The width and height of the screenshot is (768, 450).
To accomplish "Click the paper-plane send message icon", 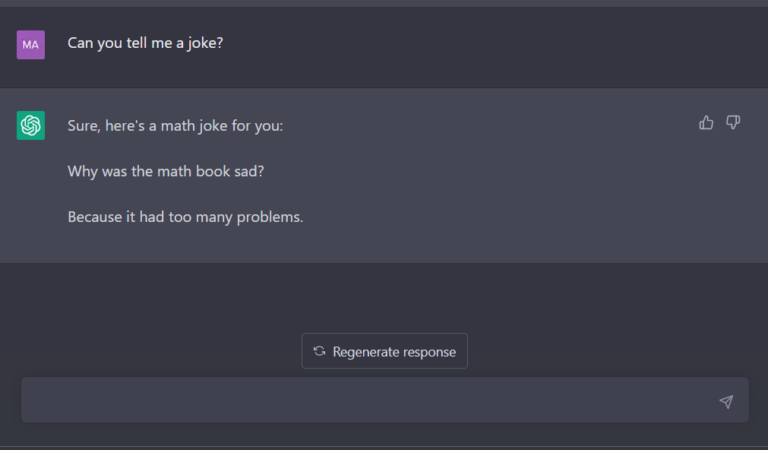I will (726, 402).
